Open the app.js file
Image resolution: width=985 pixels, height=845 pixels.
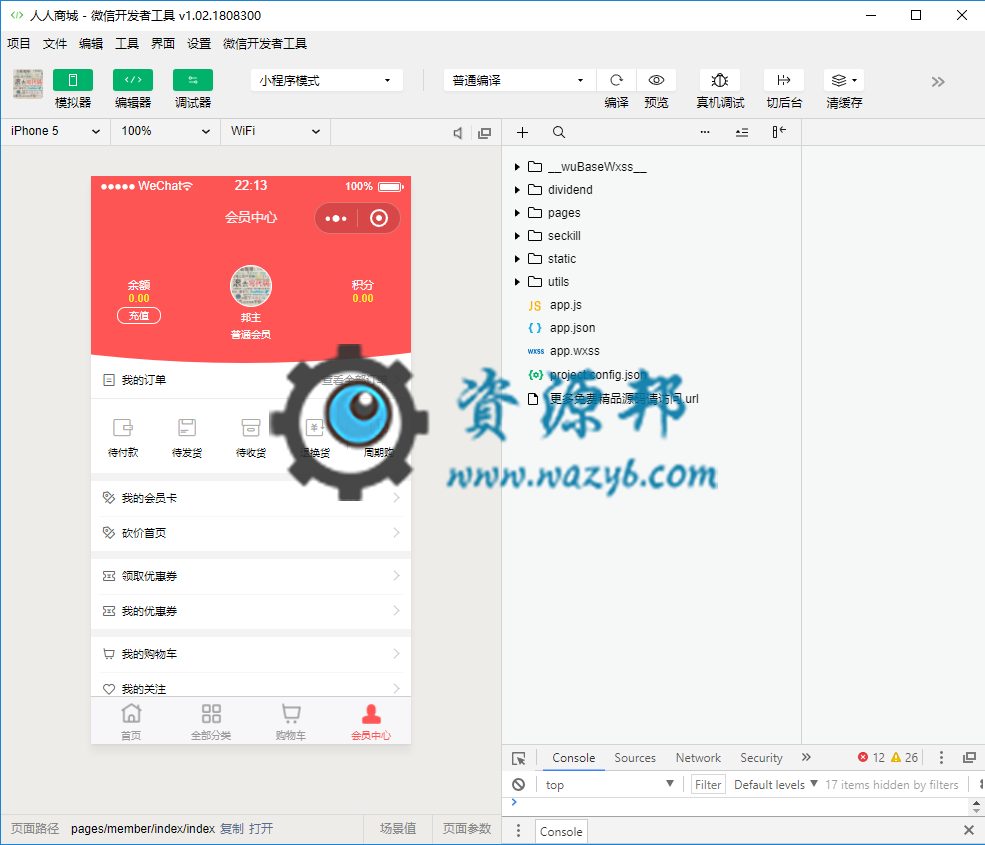click(565, 305)
